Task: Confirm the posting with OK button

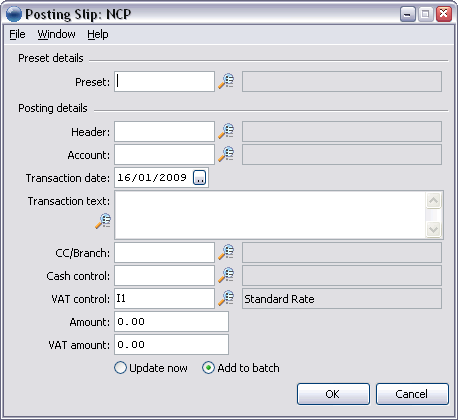Action: coord(333,394)
